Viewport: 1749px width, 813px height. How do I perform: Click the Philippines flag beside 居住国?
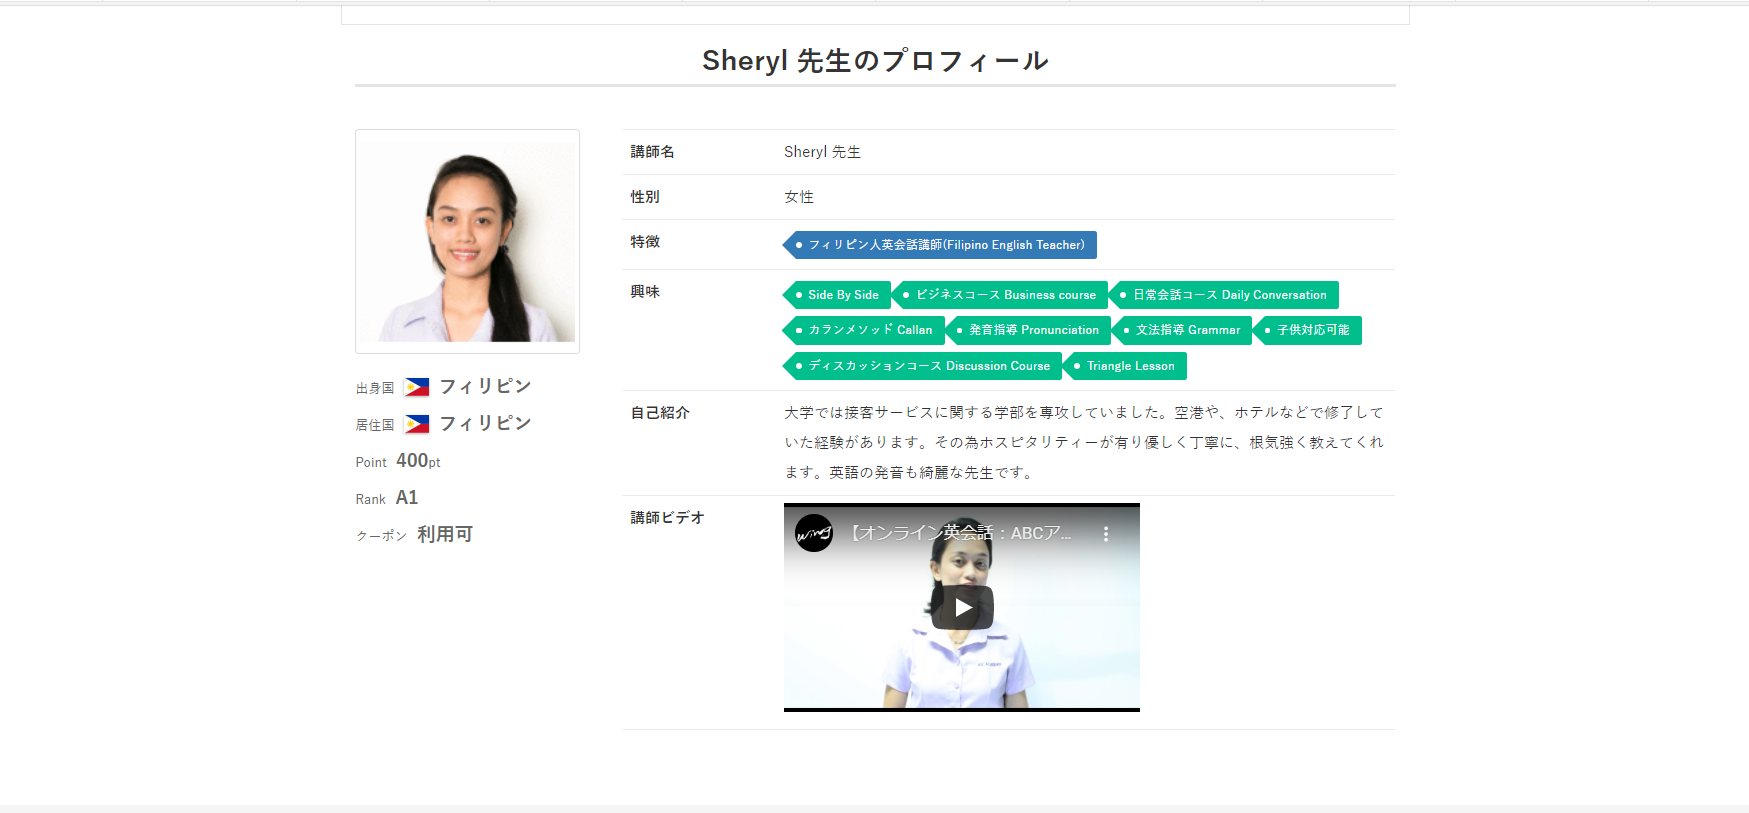pyautogui.click(x=417, y=424)
